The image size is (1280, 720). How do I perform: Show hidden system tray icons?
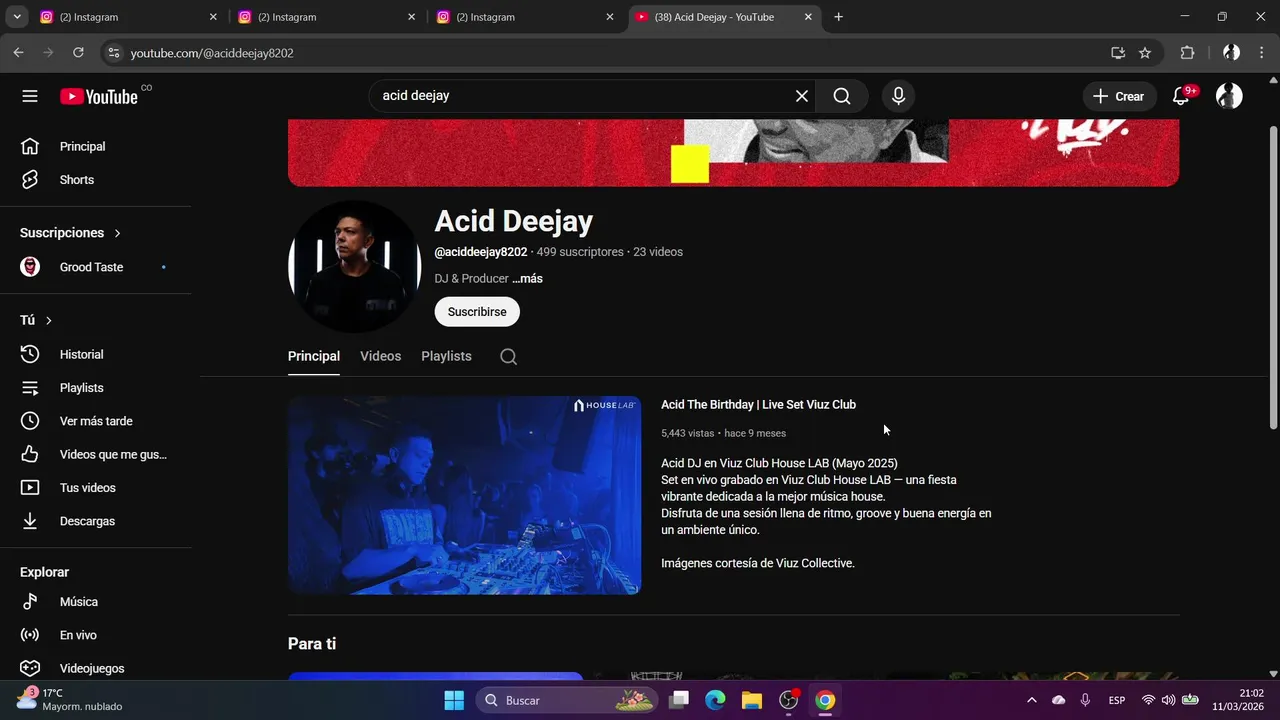(x=1031, y=700)
